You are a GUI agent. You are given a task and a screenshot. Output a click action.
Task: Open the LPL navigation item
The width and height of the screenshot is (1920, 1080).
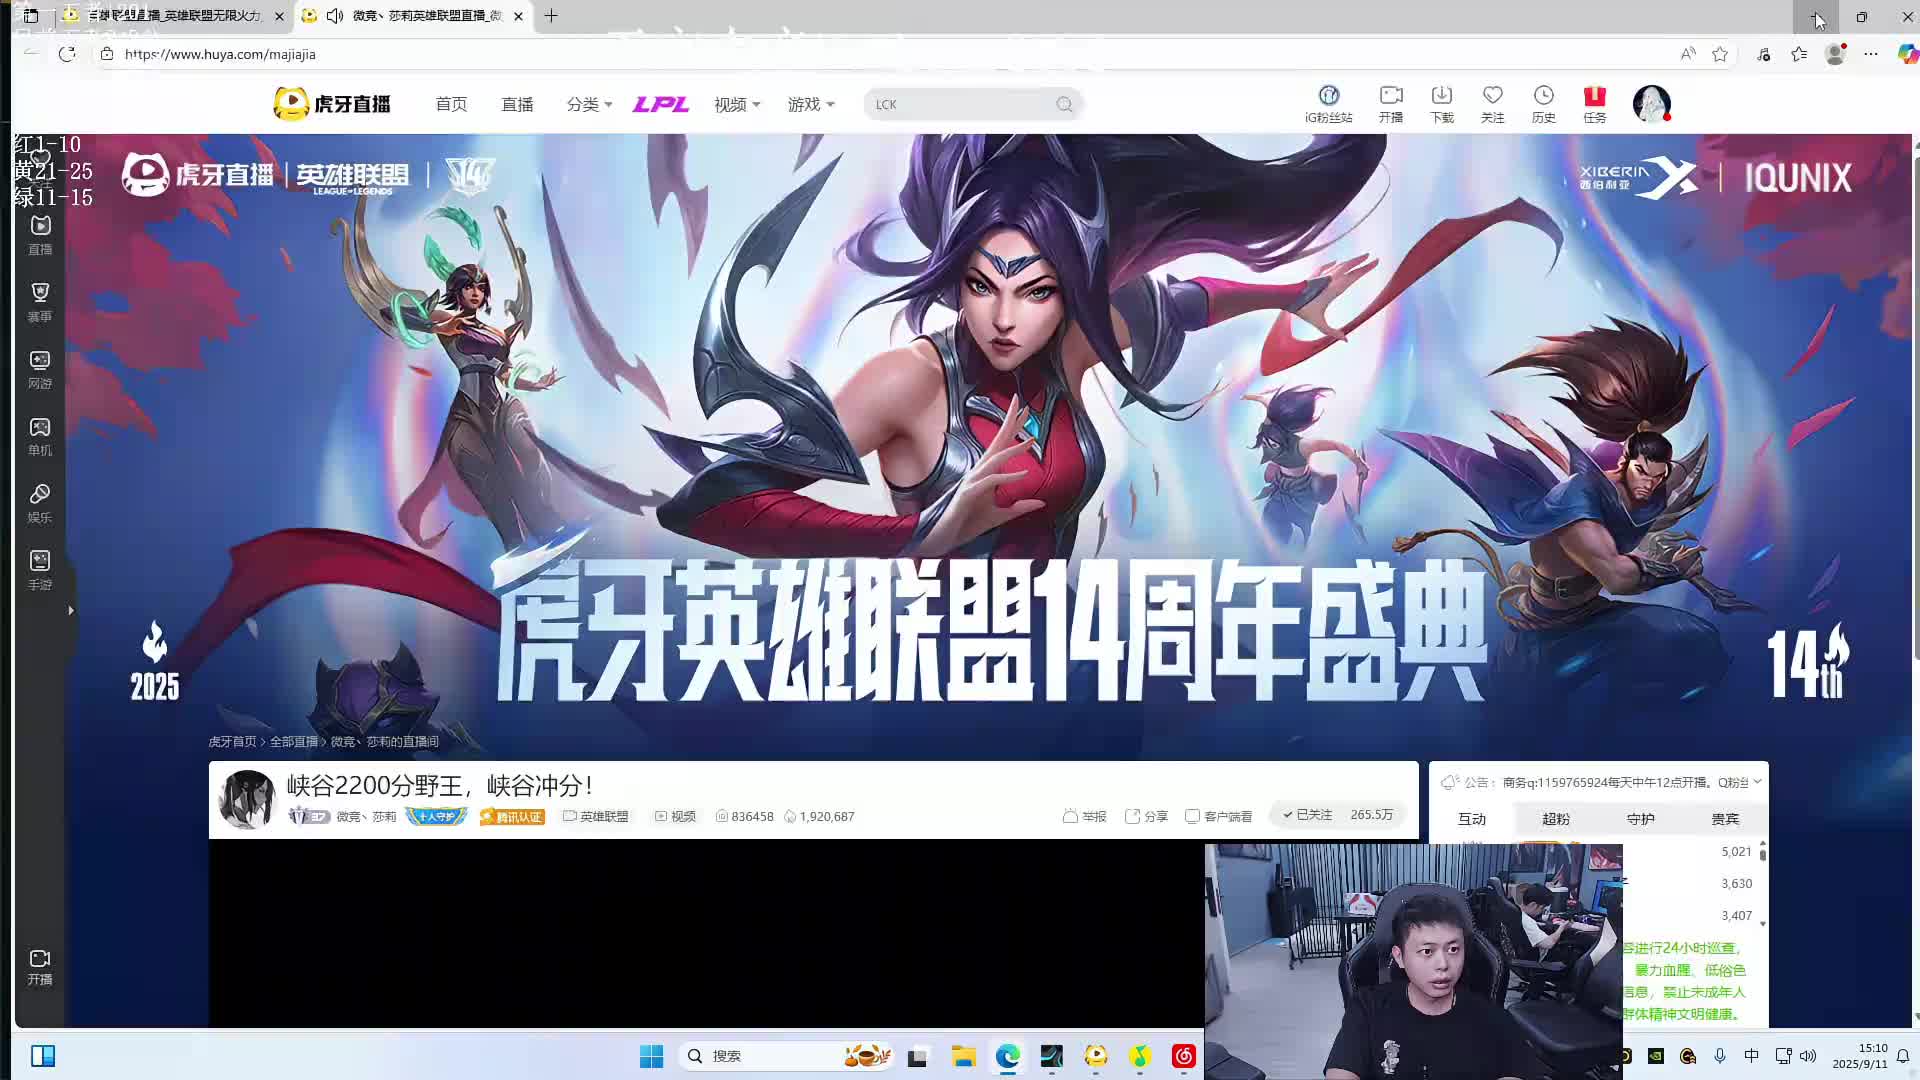(660, 104)
